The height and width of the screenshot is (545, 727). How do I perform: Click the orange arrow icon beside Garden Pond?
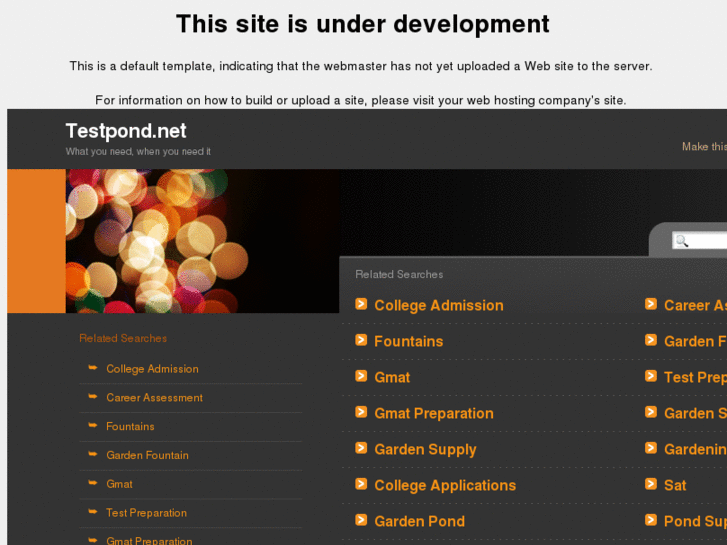(361, 520)
